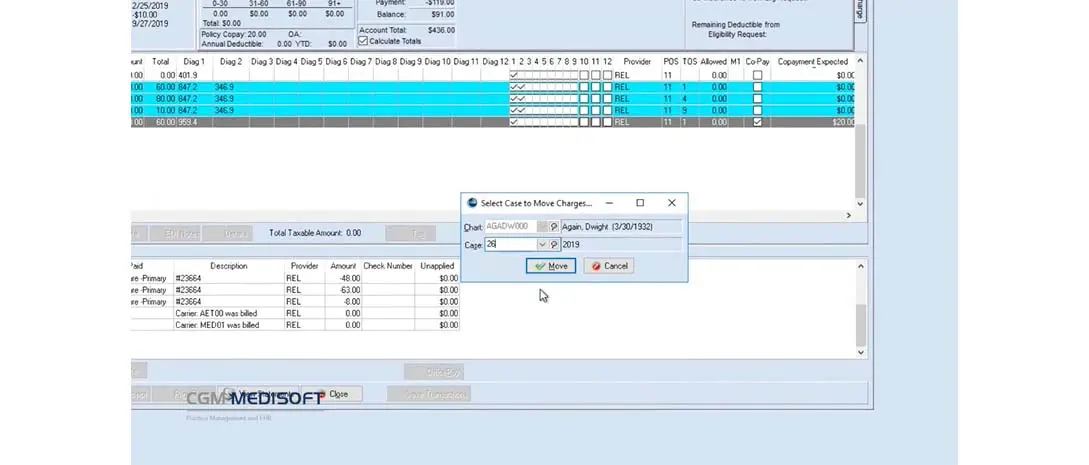Open the Chart lookup magnifier in dialog
Viewport: 1089px width, 465px height.
click(554, 226)
